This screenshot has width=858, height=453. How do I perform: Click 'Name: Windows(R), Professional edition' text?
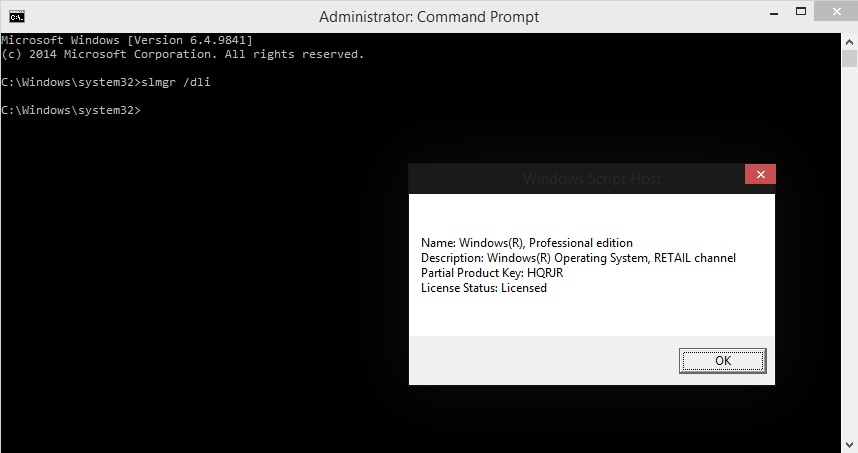click(x=526, y=243)
